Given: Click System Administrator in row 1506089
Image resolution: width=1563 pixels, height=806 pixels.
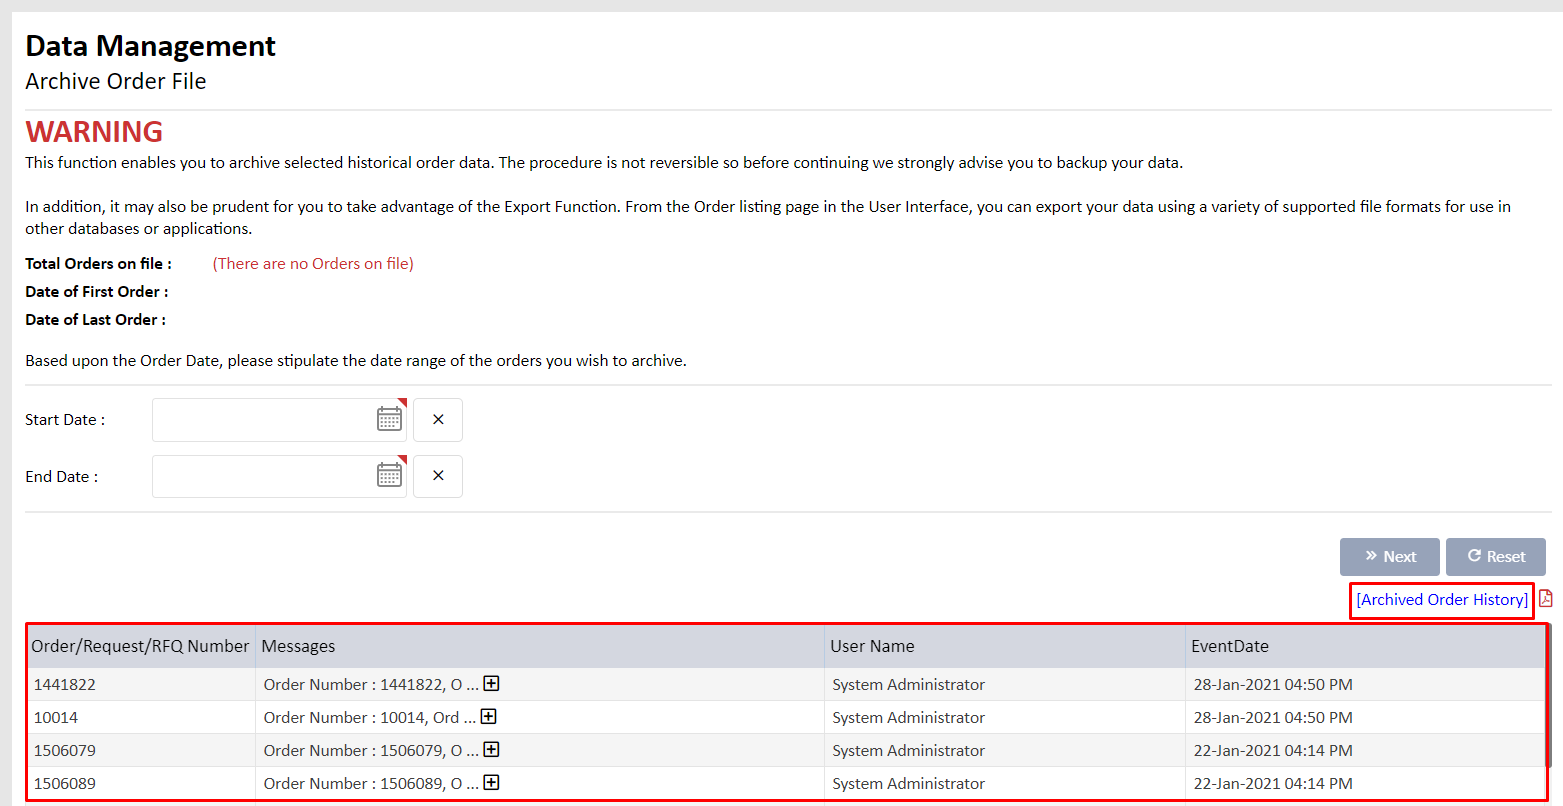Looking at the screenshot, I should [x=908, y=783].
